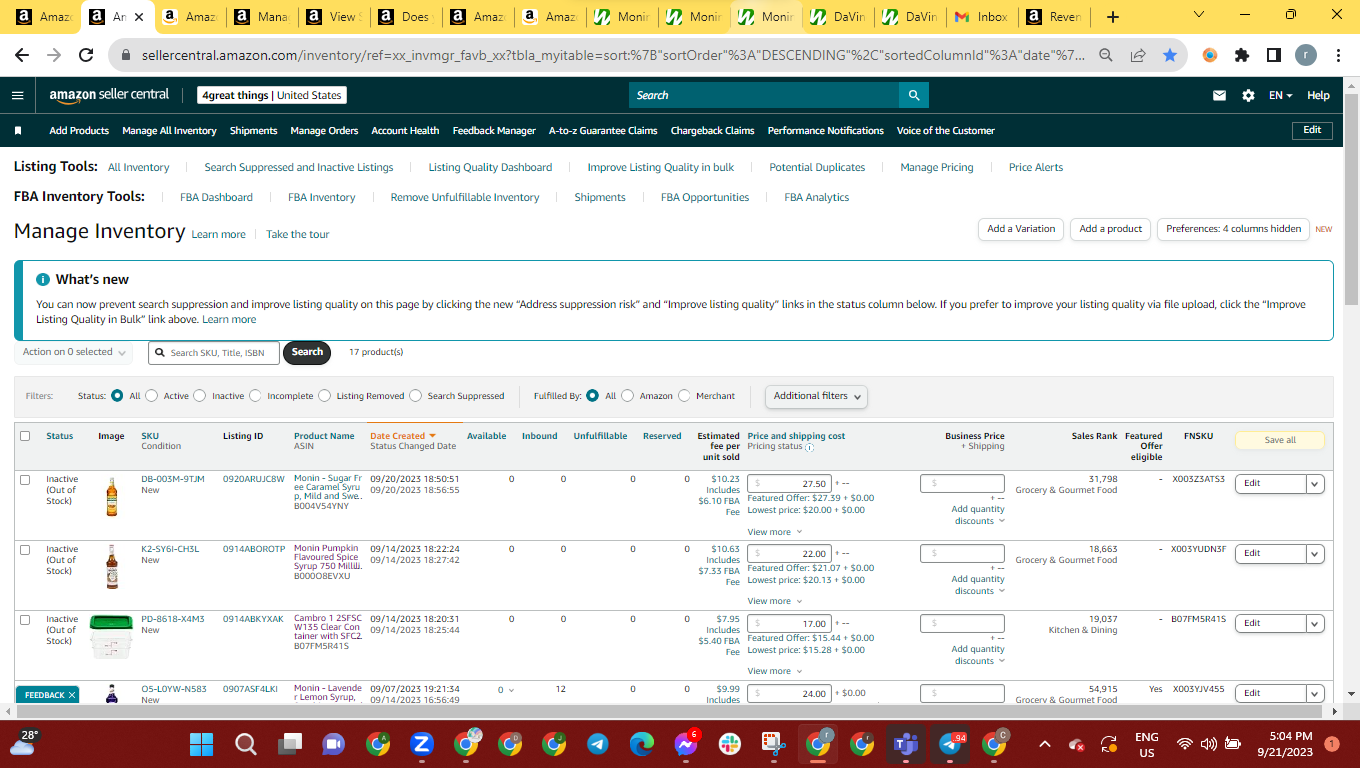This screenshot has height=768, width=1360.
Task: Open the Windows Start menu
Action: click(201, 744)
